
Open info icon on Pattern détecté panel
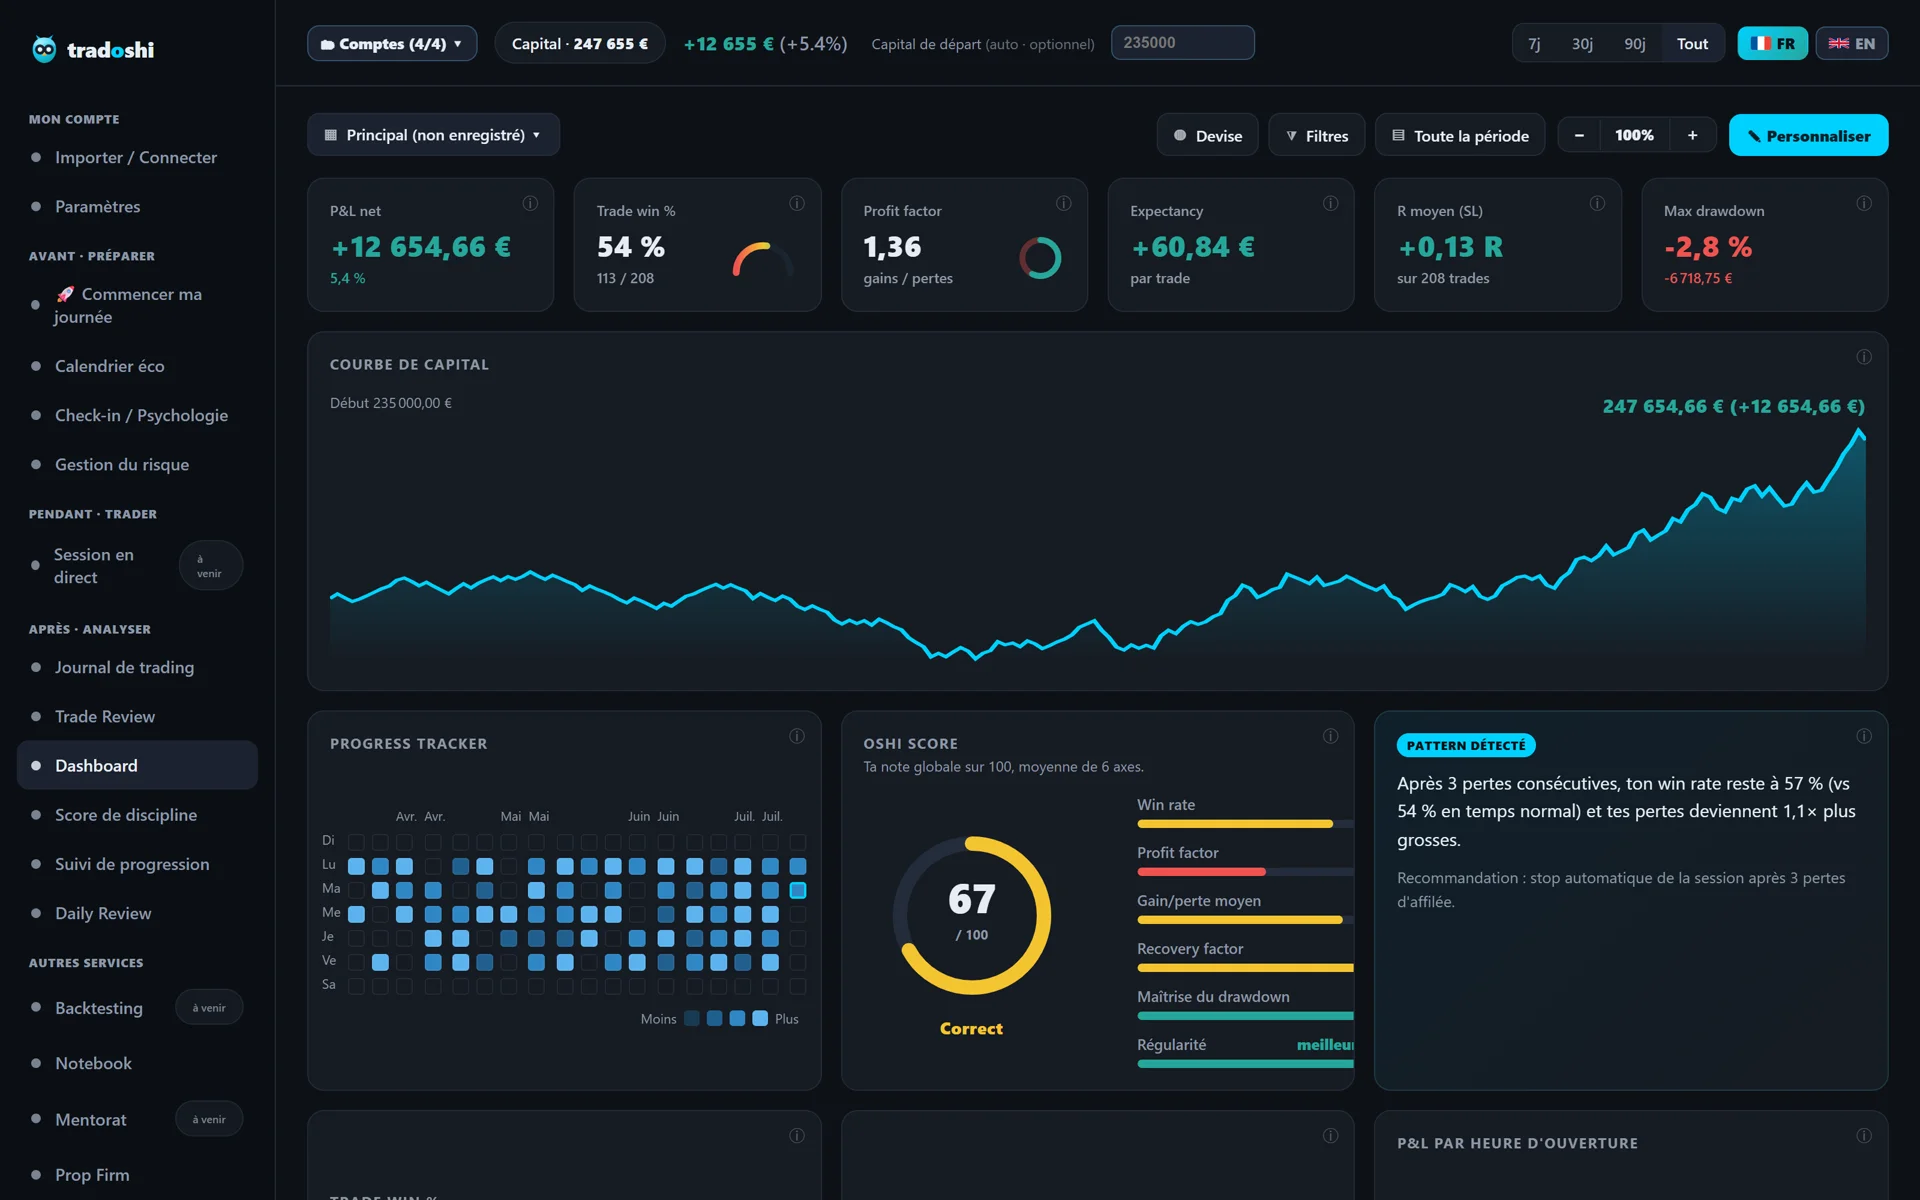pos(1864,736)
